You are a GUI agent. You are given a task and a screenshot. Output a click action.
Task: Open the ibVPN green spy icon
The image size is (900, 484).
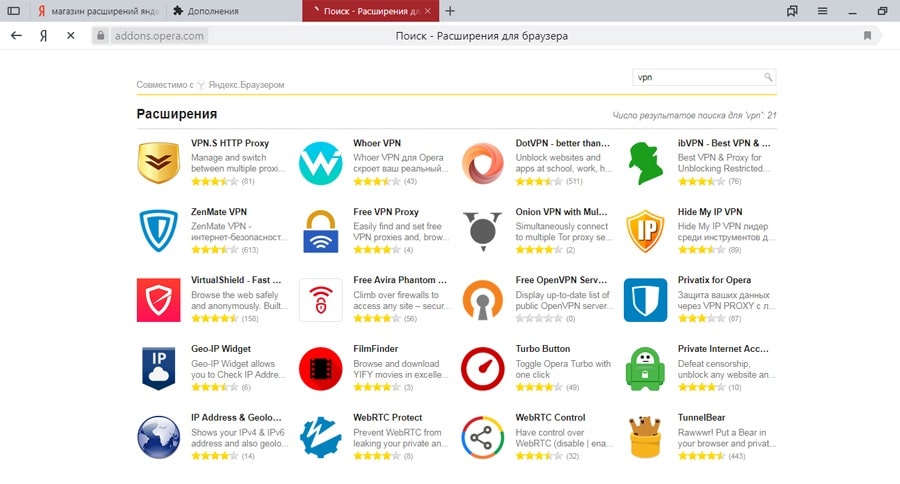coord(645,163)
